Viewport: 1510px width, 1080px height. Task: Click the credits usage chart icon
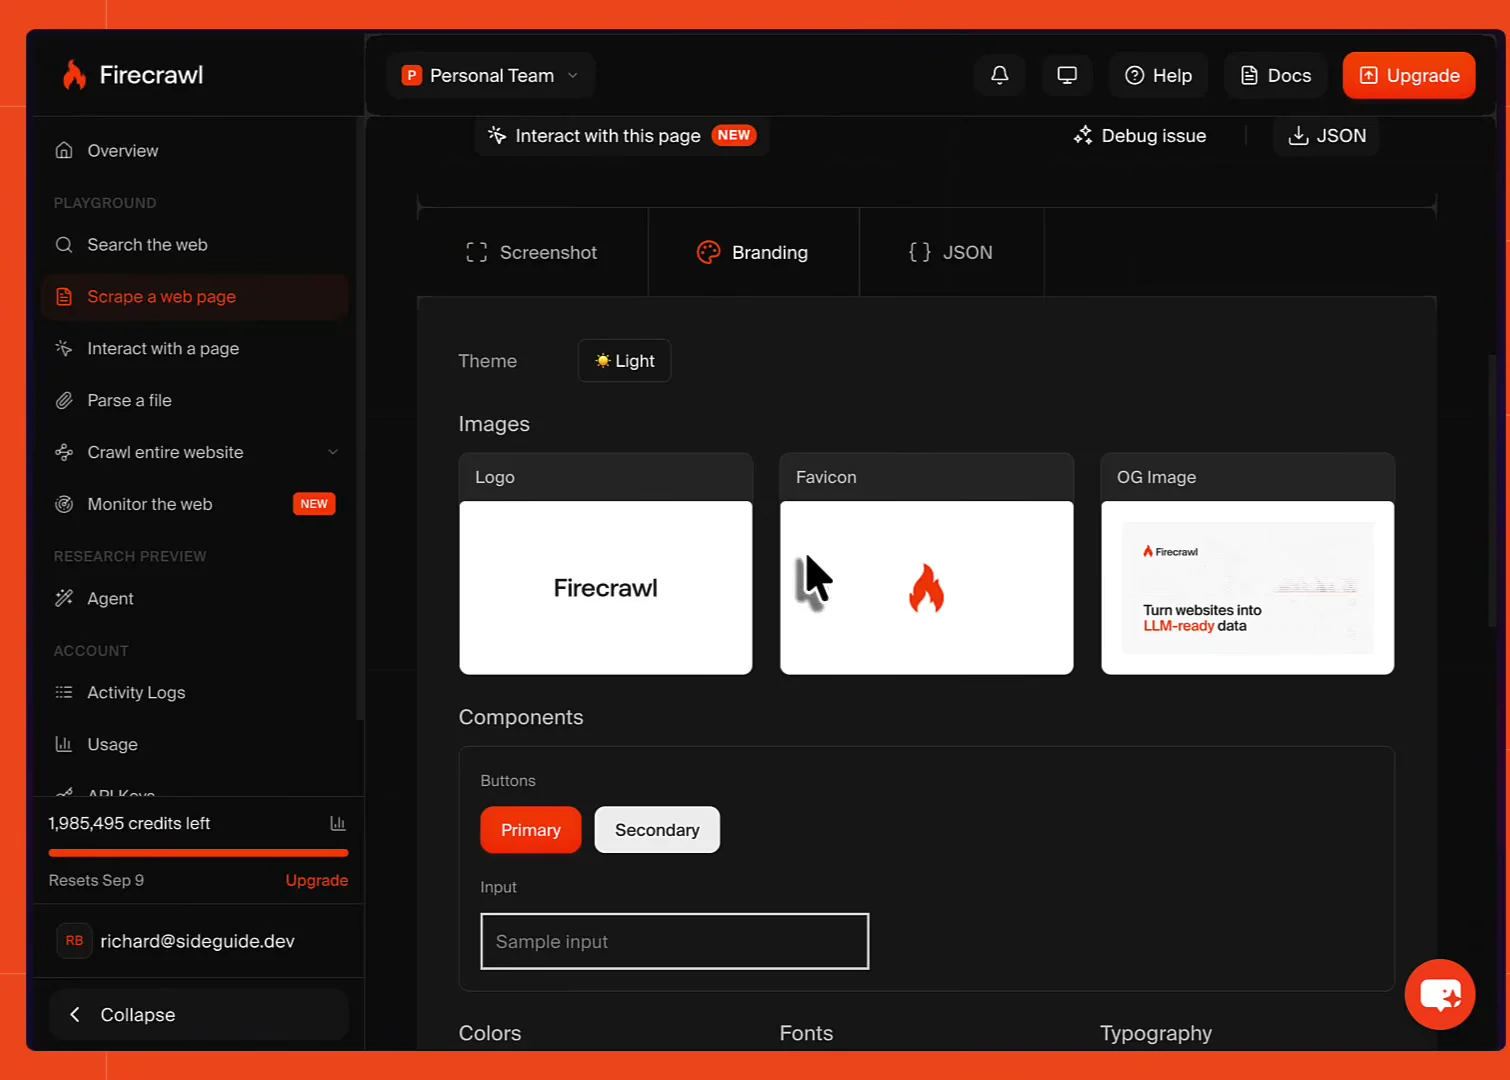coord(338,824)
